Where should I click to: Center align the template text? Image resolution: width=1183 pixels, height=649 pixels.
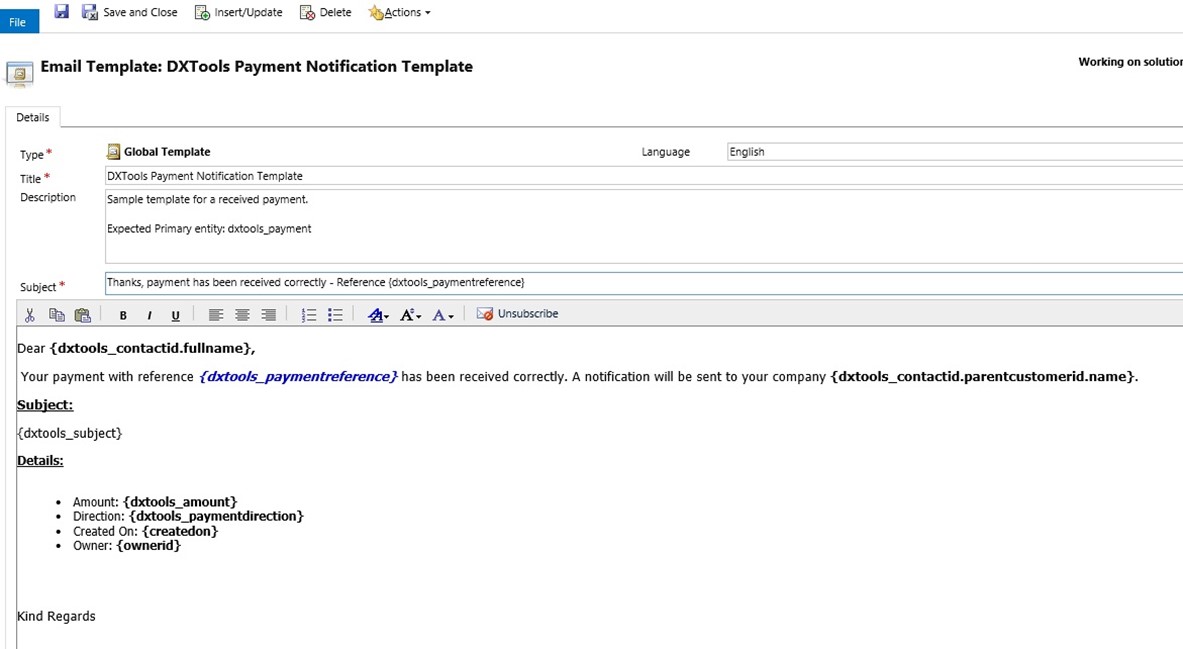point(242,315)
